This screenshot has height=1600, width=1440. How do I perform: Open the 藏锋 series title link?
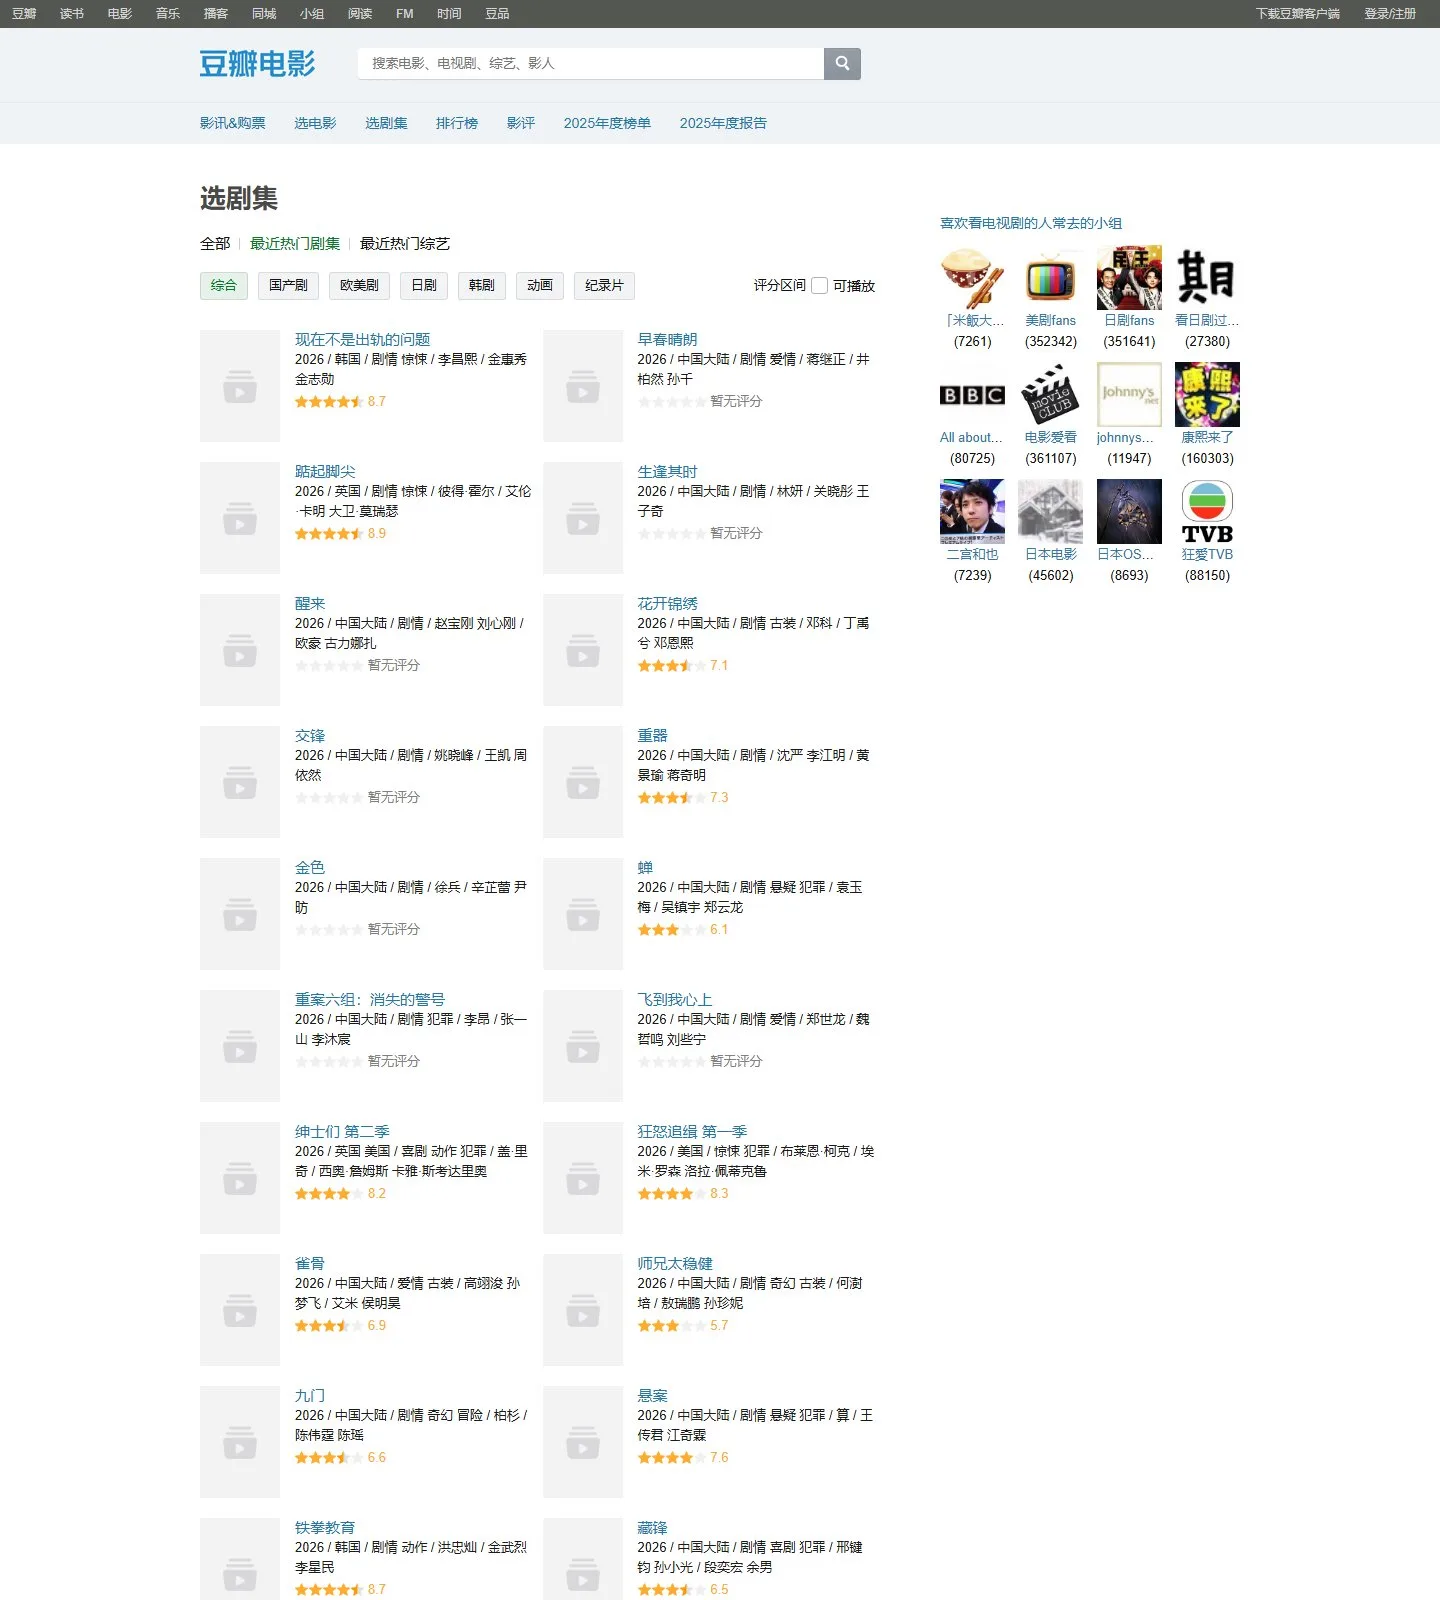(x=652, y=1527)
